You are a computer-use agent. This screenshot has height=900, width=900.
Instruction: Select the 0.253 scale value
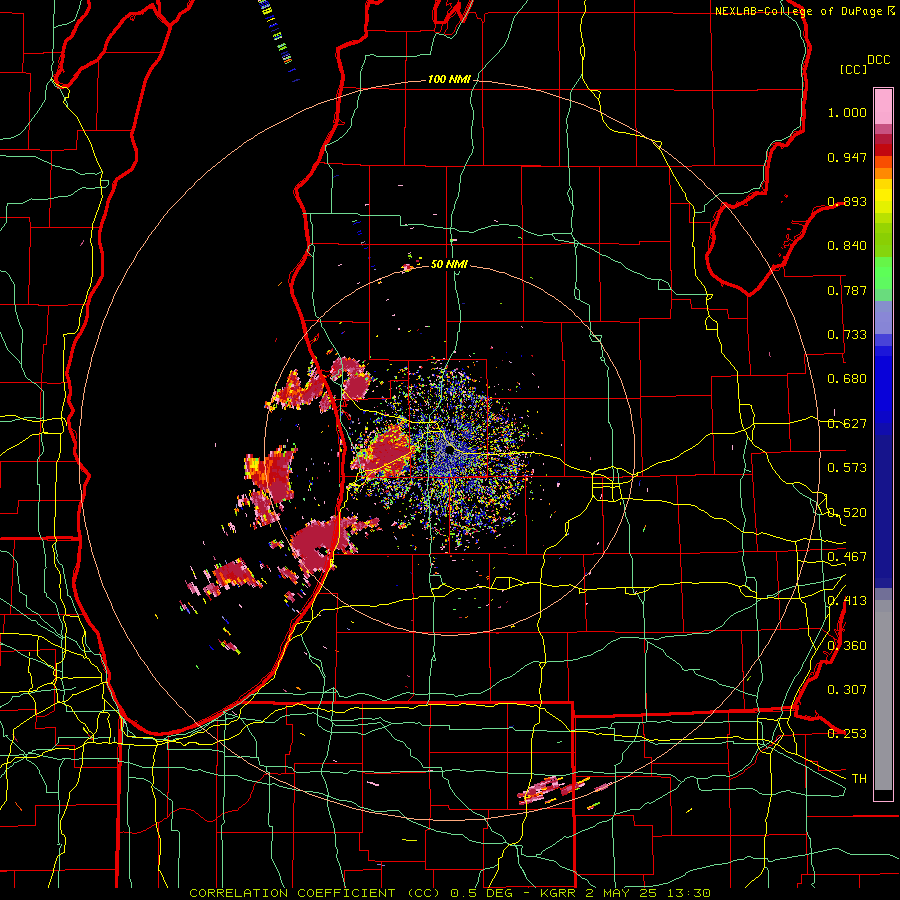[847, 734]
